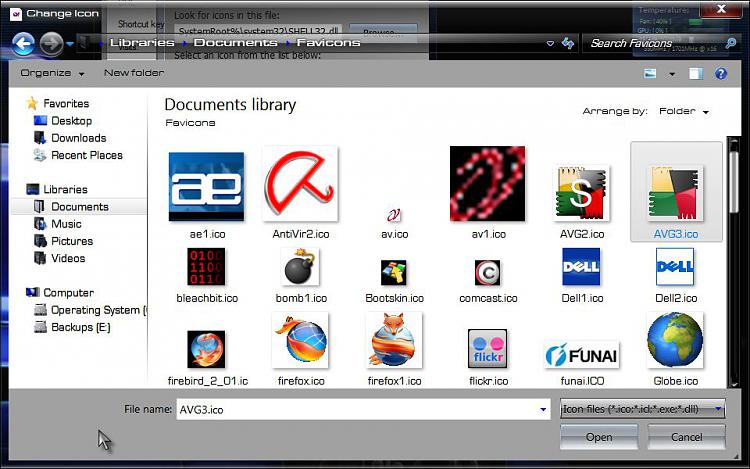Click the Forward navigation arrow button
The width and height of the screenshot is (750, 469).
pos(51,44)
